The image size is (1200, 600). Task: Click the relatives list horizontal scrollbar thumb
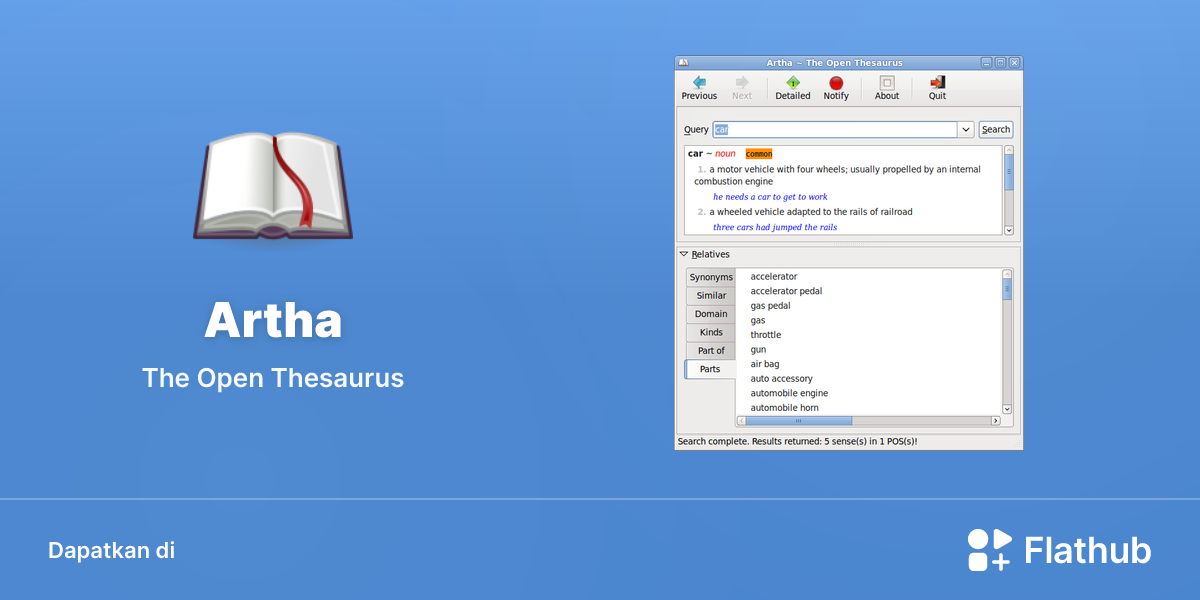(x=799, y=421)
